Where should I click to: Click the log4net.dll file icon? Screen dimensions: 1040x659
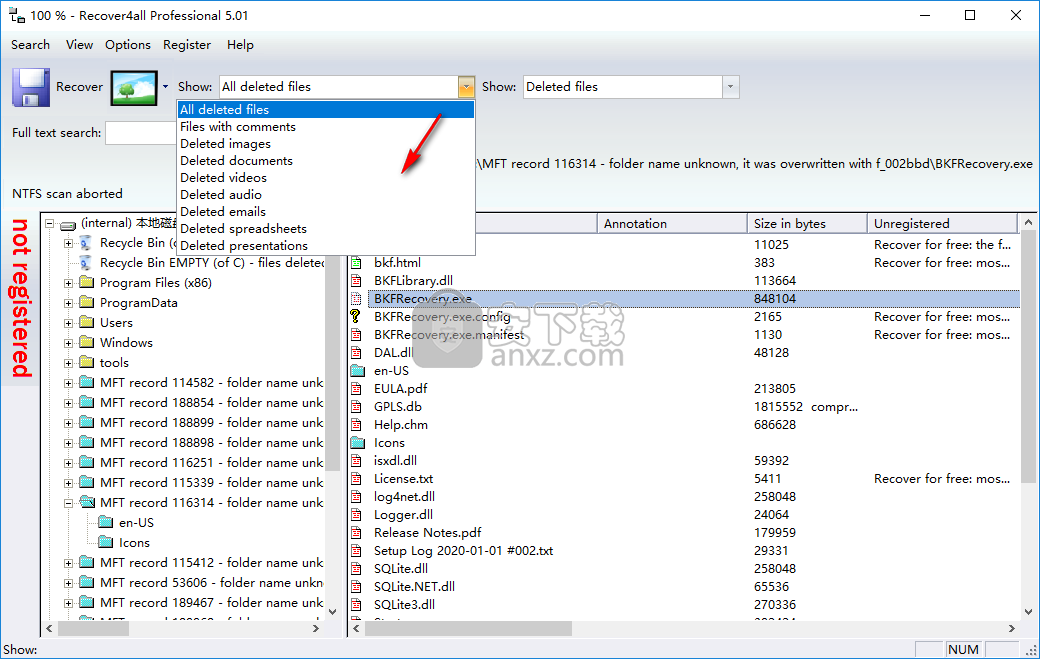coord(356,497)
